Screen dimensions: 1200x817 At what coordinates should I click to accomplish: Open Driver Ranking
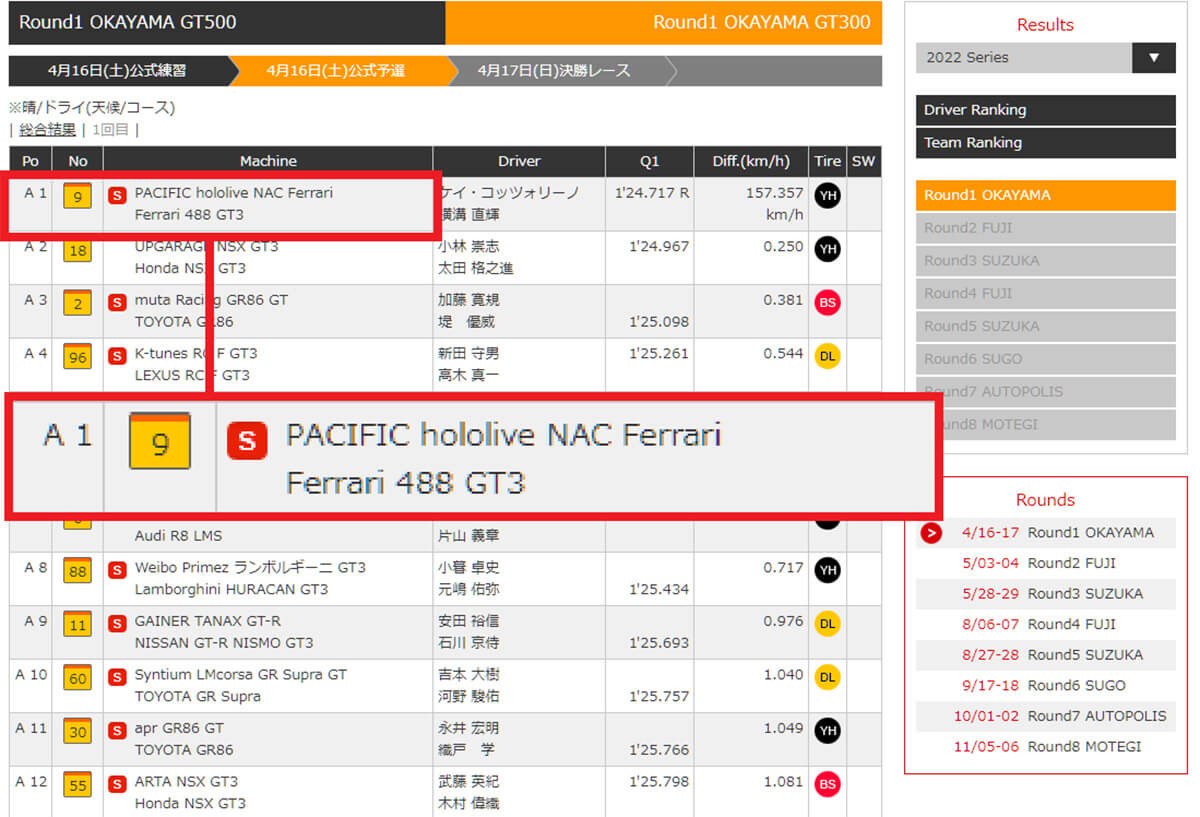point(1045,110)
